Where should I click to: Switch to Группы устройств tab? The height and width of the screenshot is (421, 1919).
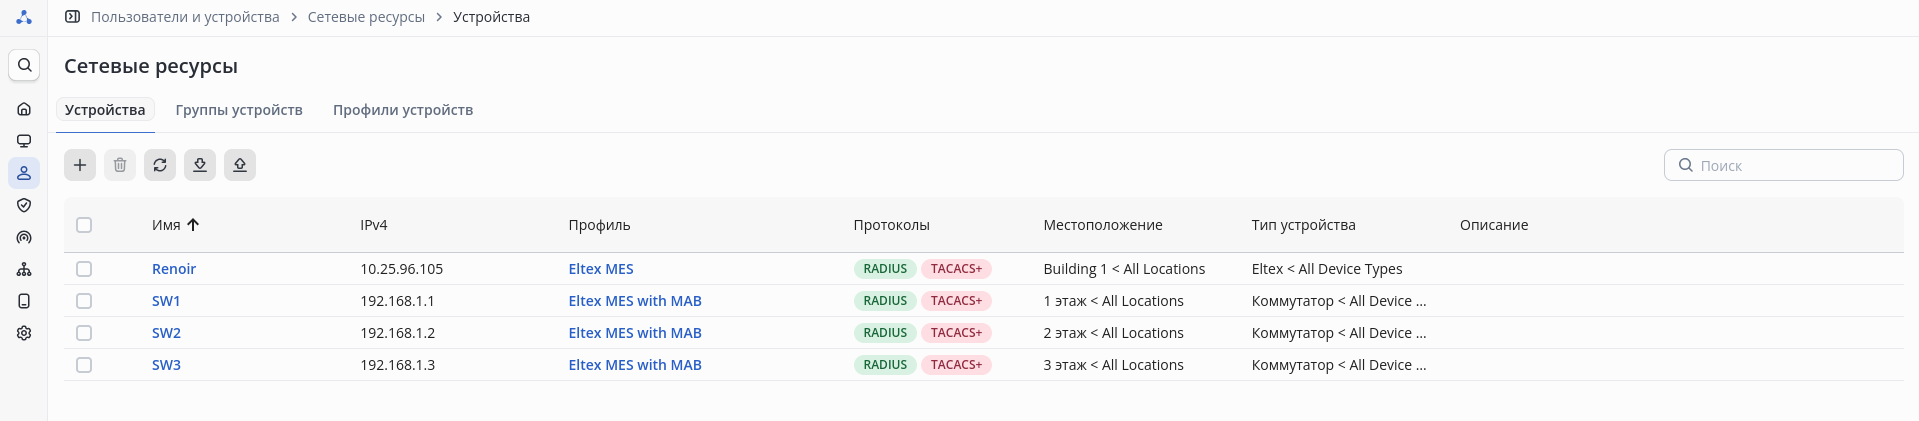coord(239,110)
